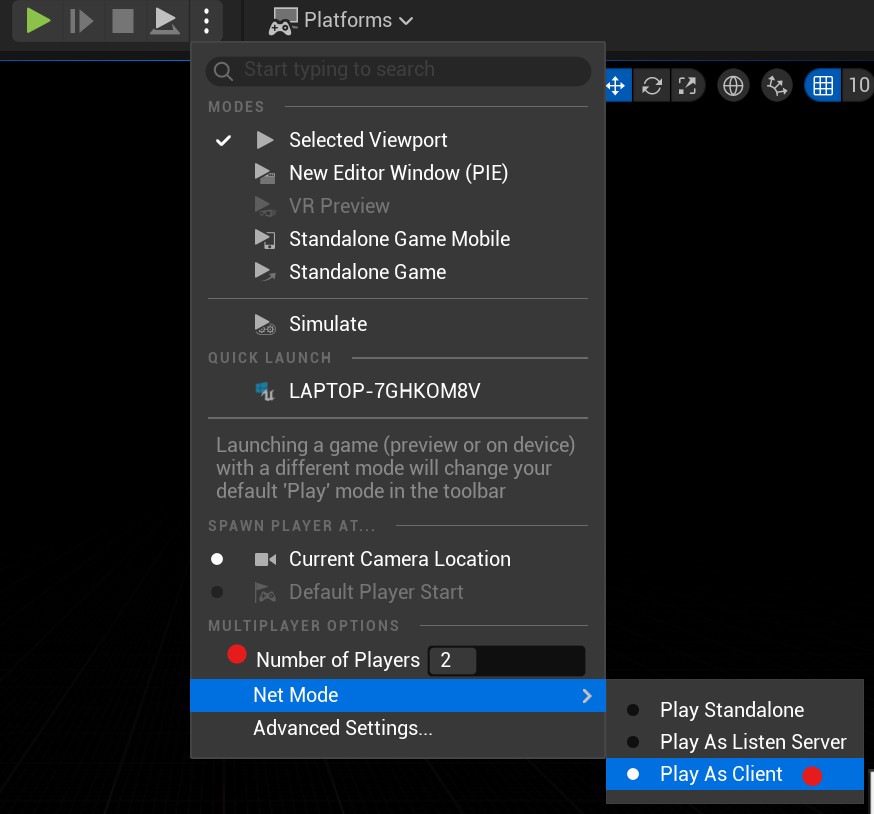The height and width of the screenshot is (814, 874).
Task: Activate the rotate tool icon
Action: [x=652, y=86]
